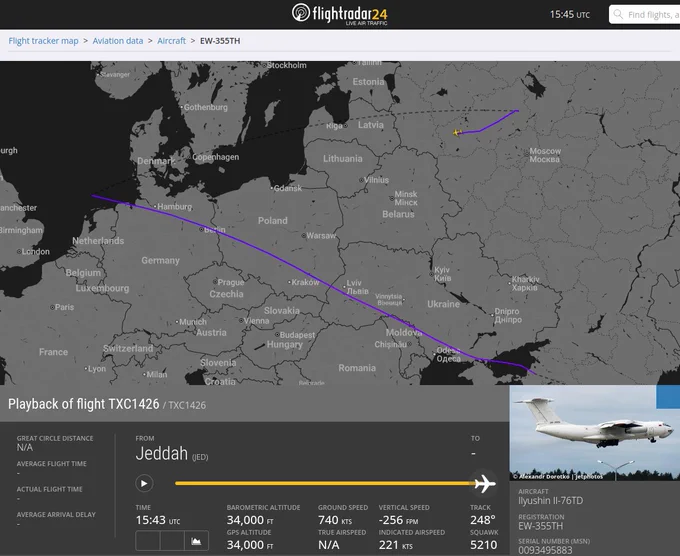Click Warsaw label on the map
Viewport: 680px width, 556px height.
pos(321,235)
